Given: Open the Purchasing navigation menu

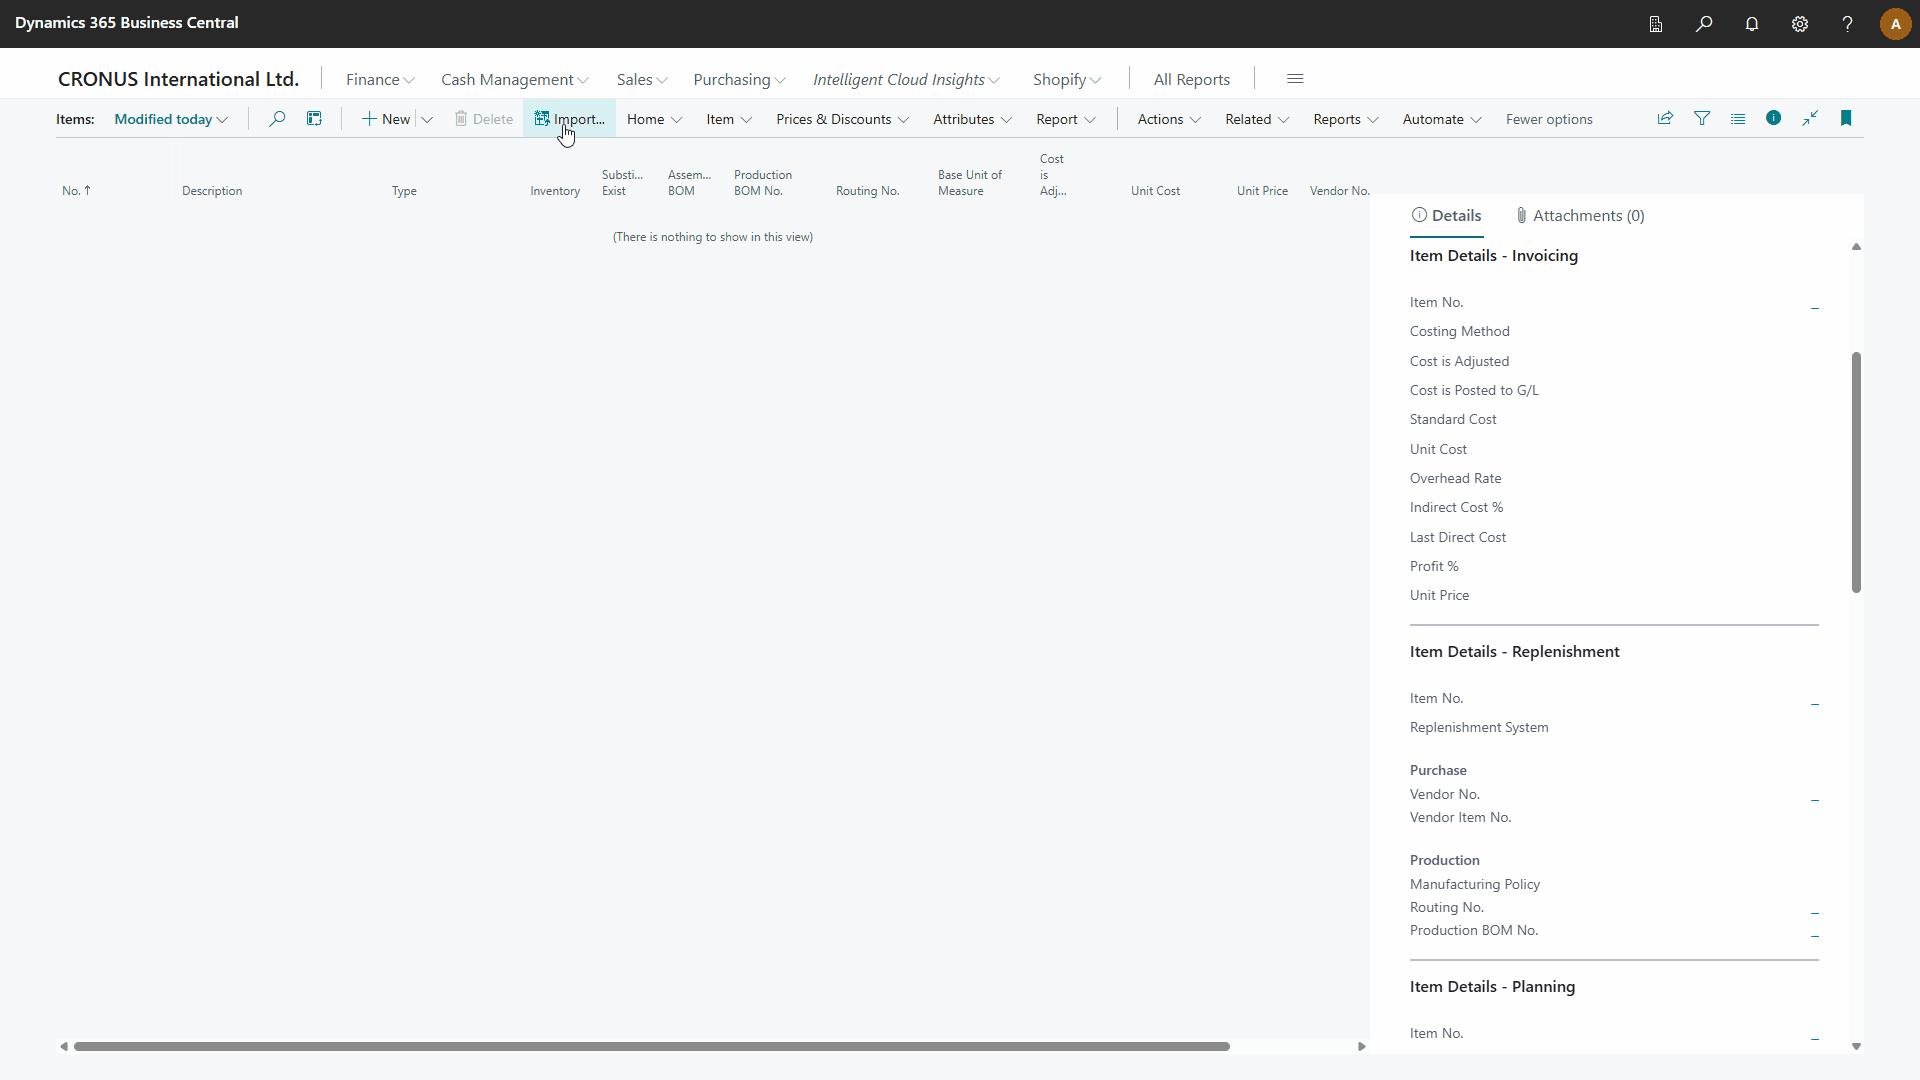Looking at the screenshot, I should pyautogui.click(x=740, y=79).
